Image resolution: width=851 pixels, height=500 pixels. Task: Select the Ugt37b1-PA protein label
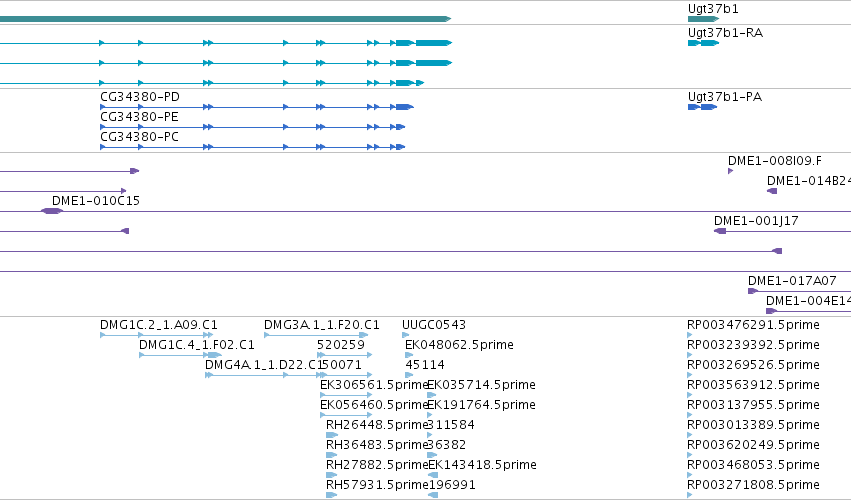pos(725,97)
